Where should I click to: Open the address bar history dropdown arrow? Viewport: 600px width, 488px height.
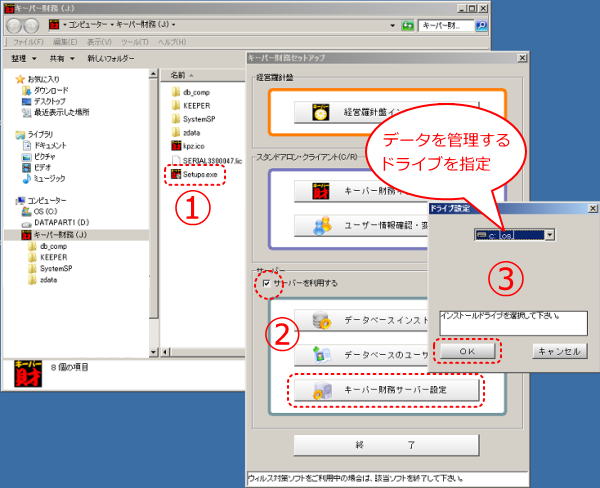coord(393,26)
